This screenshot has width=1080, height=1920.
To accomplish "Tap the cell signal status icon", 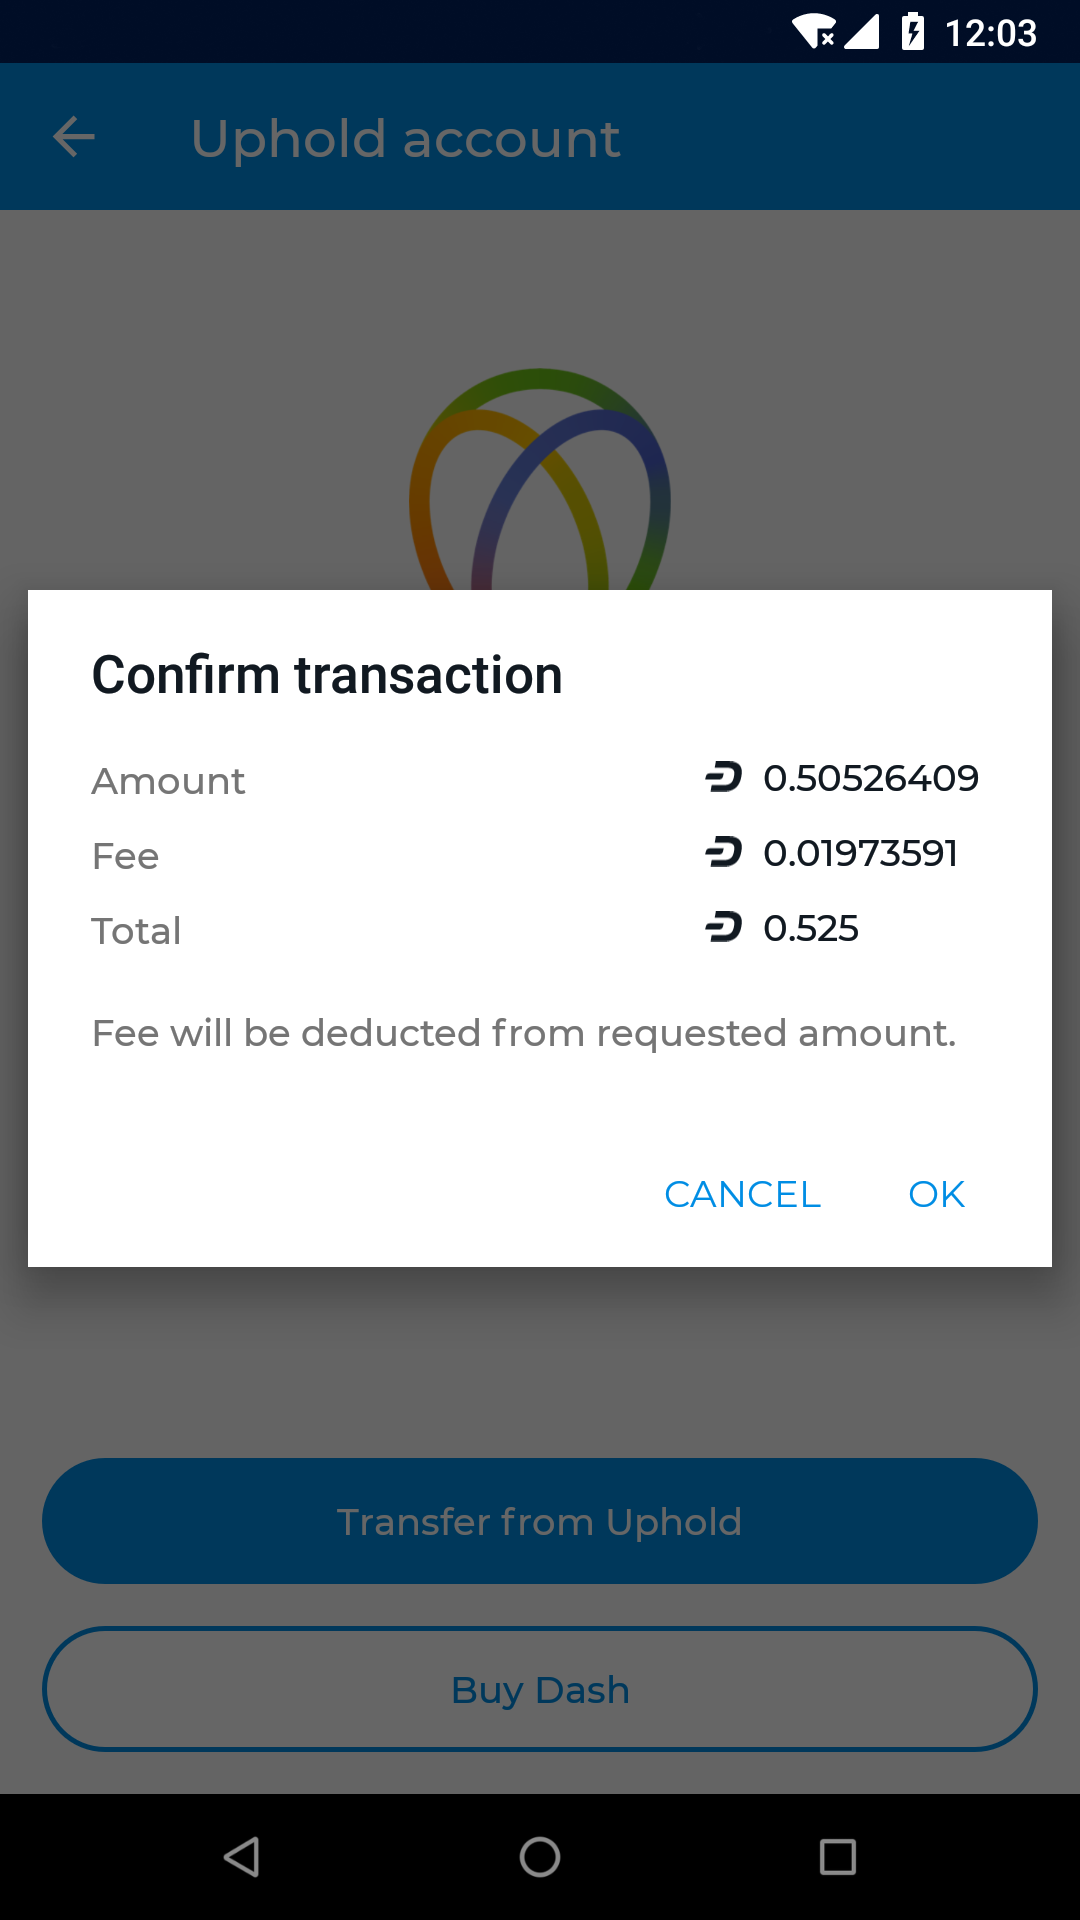I will pyautogui.click(x=862, y=32).
